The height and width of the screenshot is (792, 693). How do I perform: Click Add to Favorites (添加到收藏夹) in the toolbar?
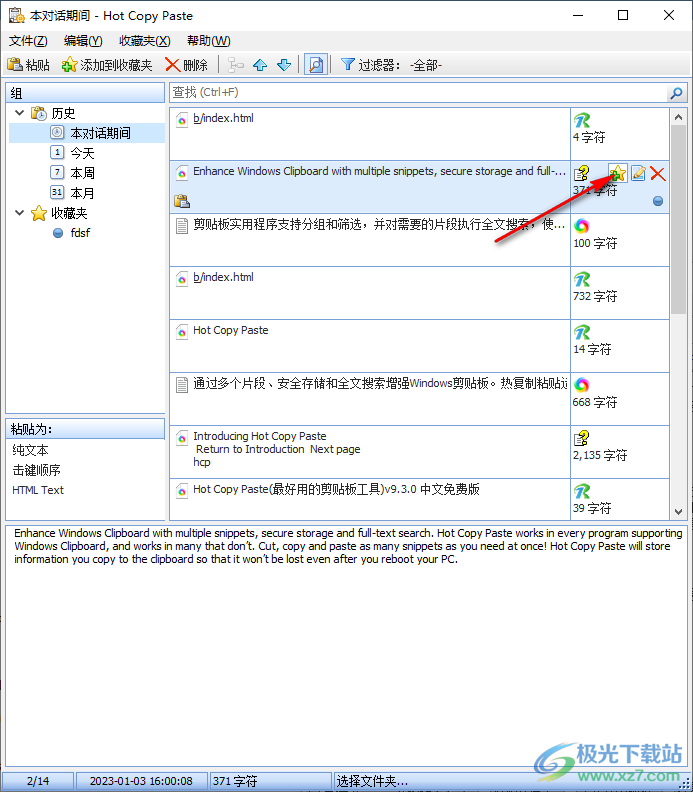point(107,65)
